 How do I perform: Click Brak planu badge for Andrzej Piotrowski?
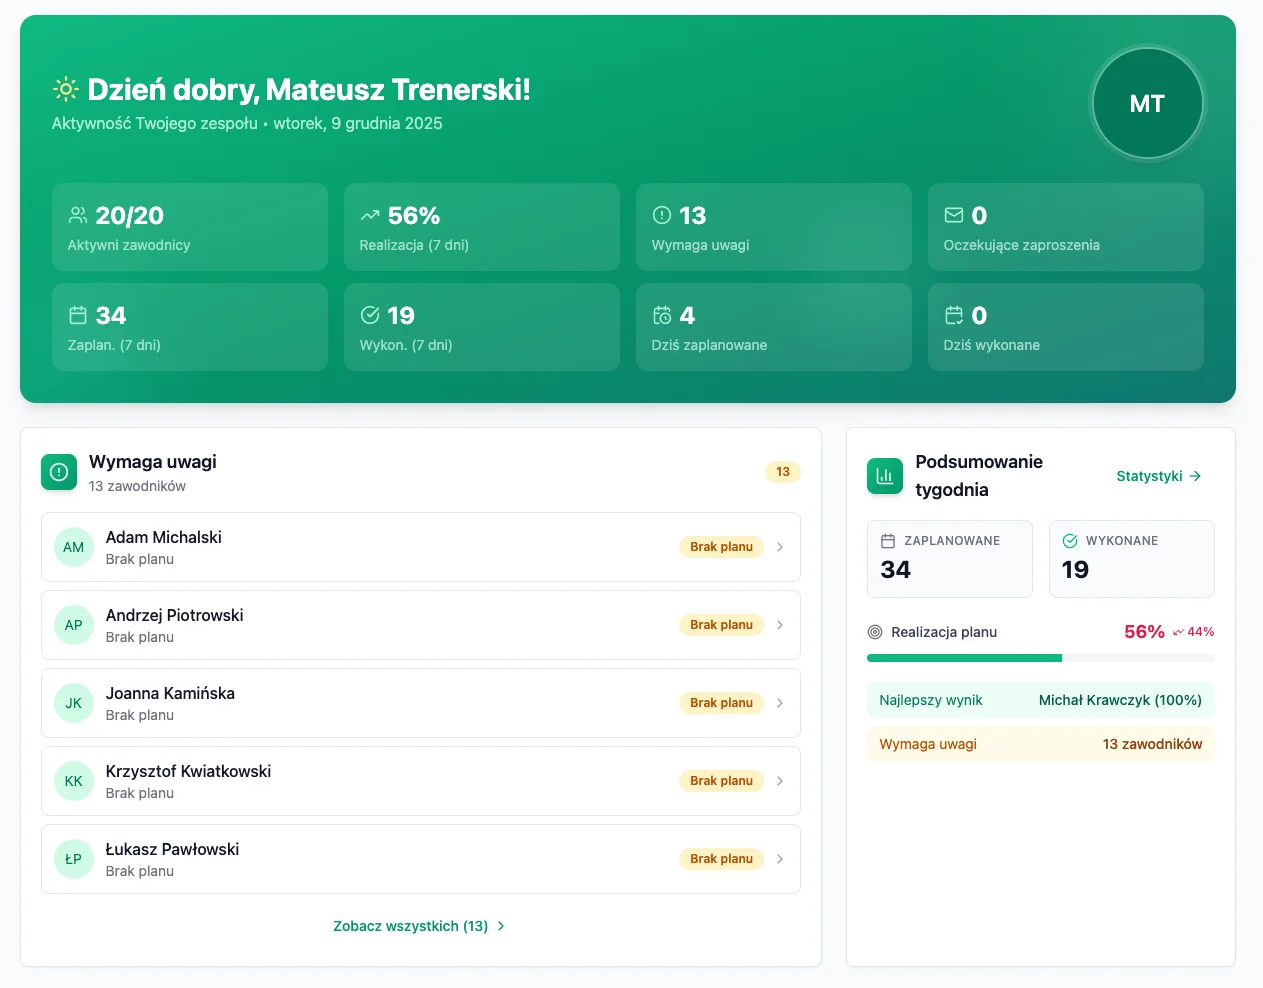(x=721, y=625)
